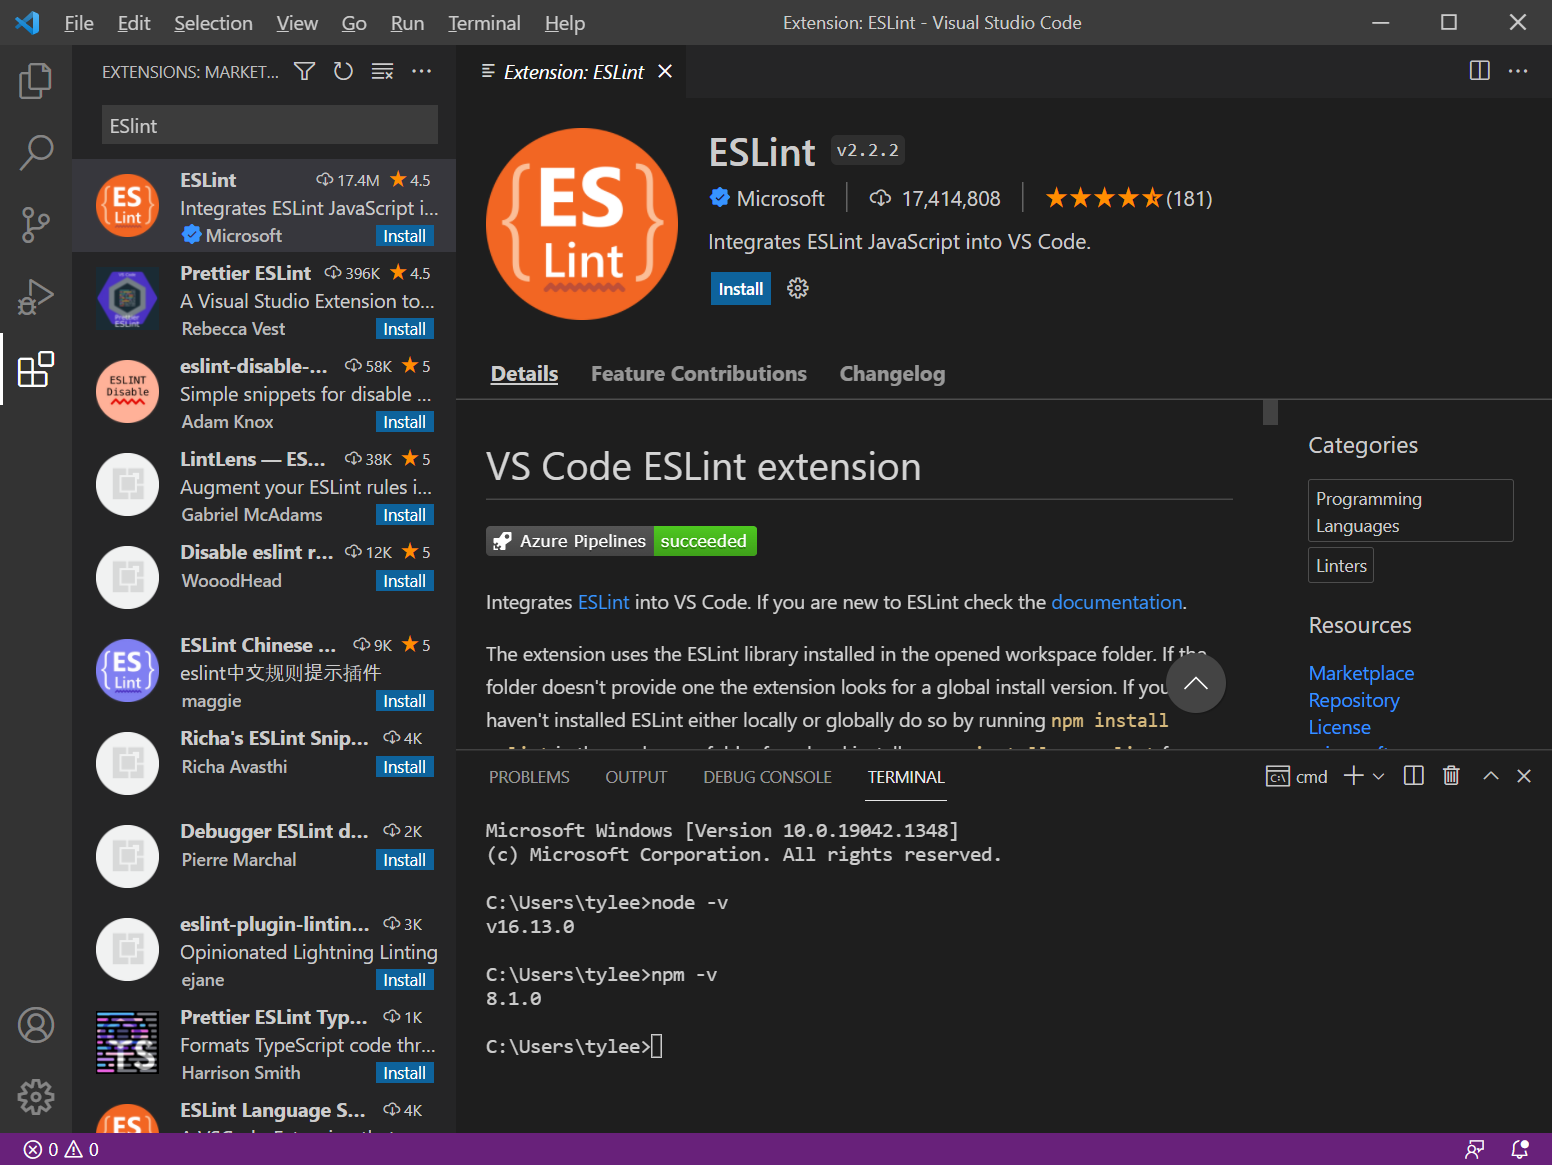1552x1165 pixels.
Task: Open the Manage gear in activity bar
Action: coord(36,1097)
